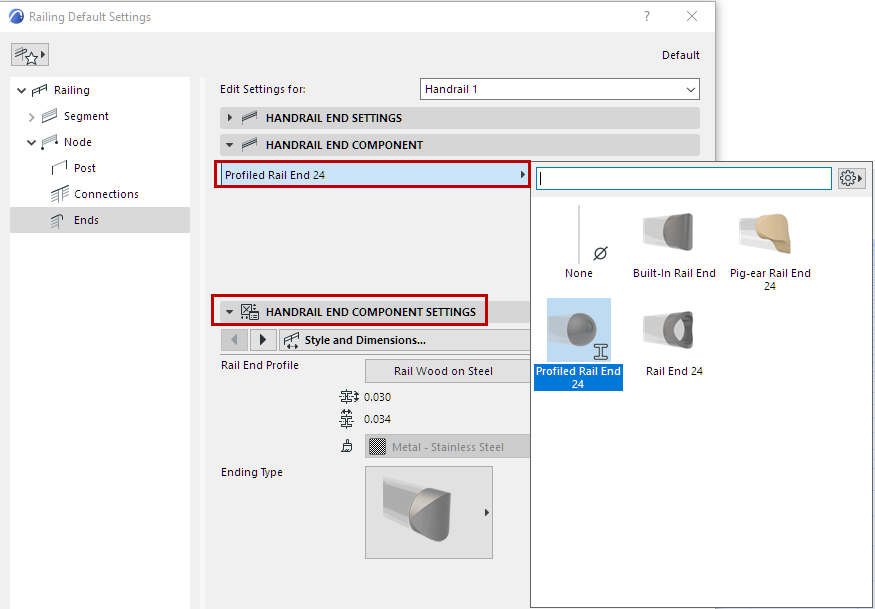Click the Node icon in tree
Viewport: 875px width, 609px height.
point(50,143)
